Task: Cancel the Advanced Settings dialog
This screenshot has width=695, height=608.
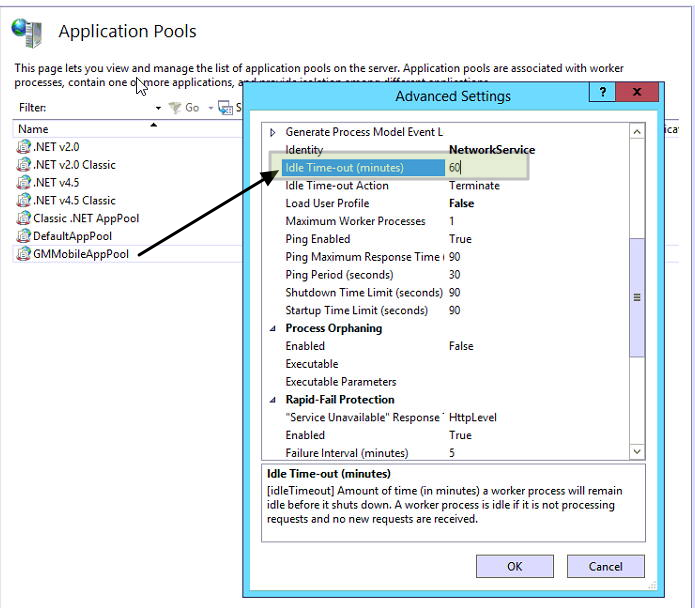Action: click(x=605, y=566)
